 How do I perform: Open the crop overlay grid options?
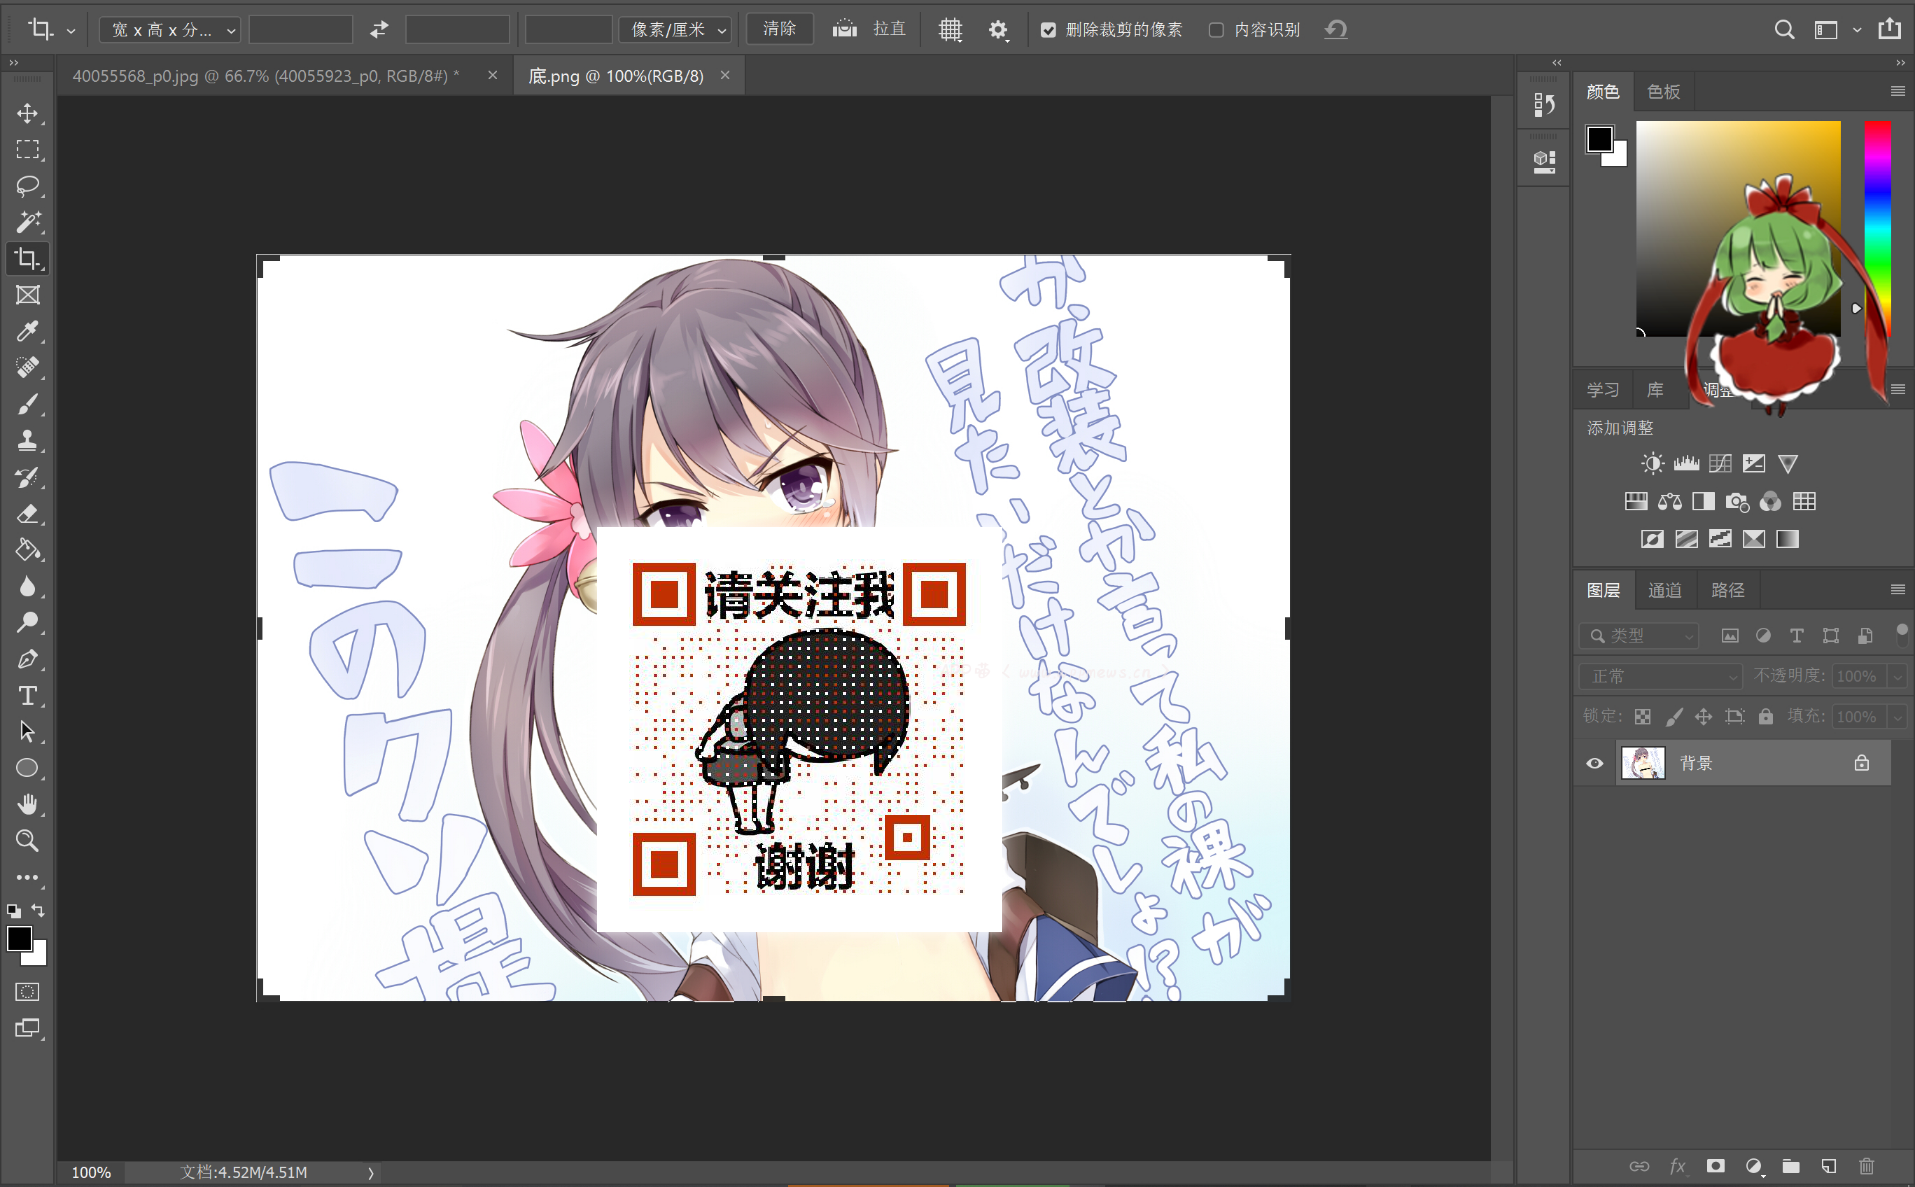[x=950, y=30]
